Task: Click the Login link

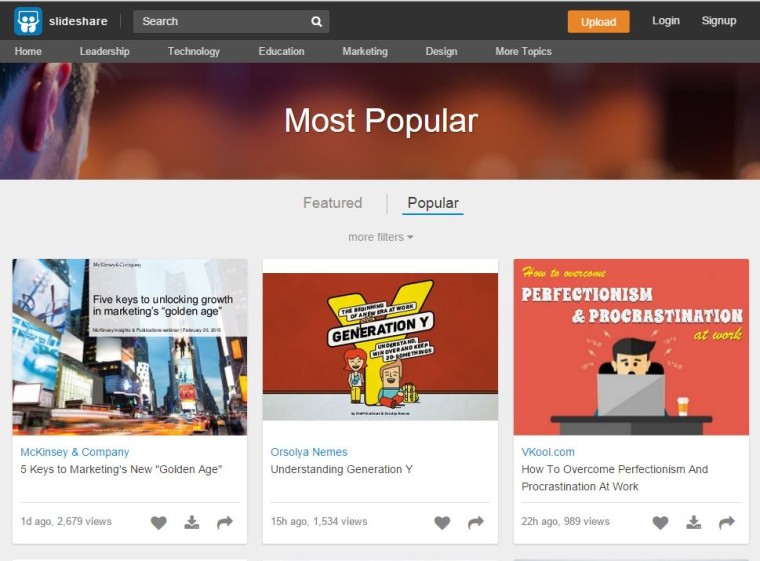Action: 666,21
